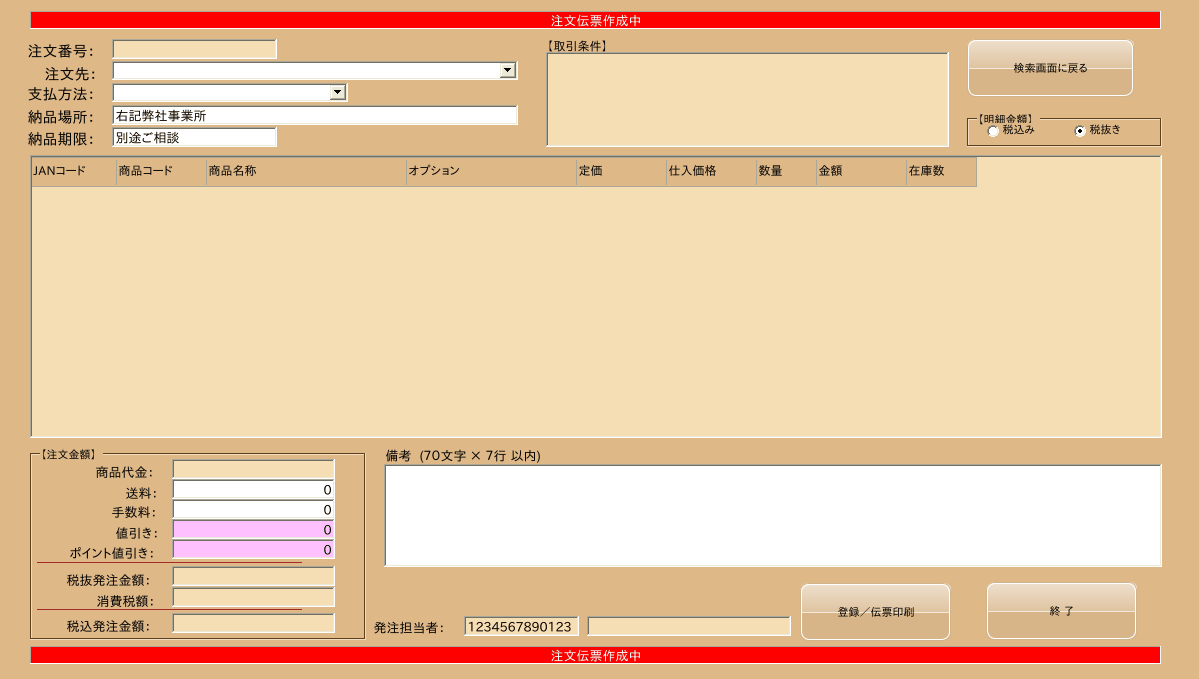Click the 発注担当者 name field

pos(689,626)
